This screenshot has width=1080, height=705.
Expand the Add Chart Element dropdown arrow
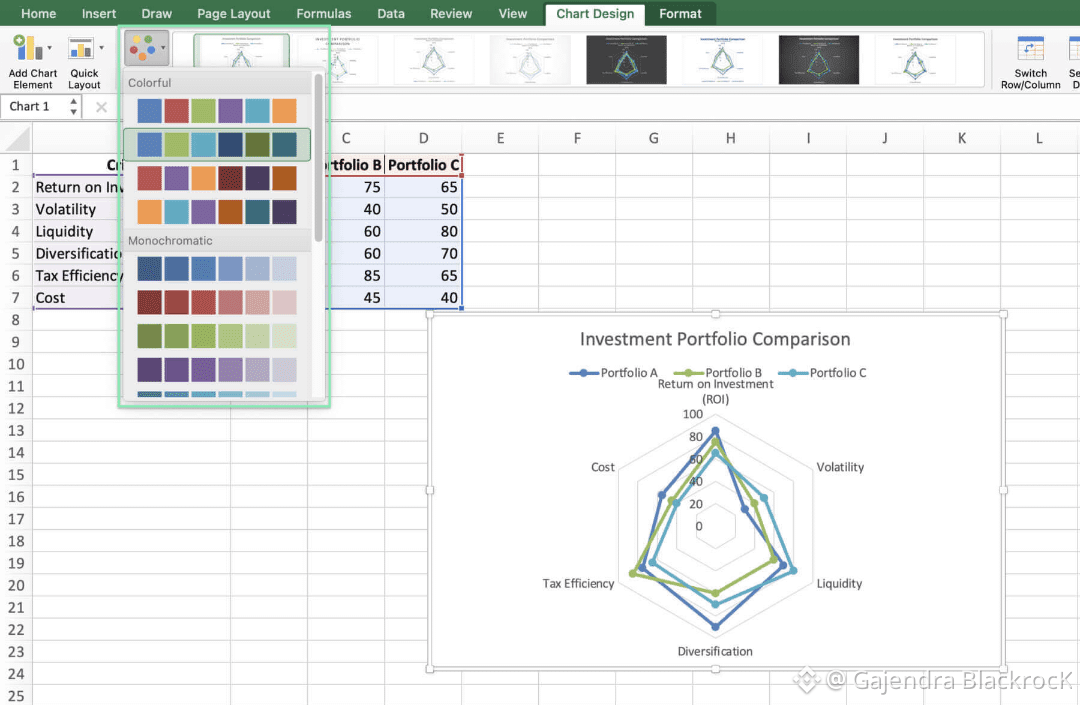(50, 48)
